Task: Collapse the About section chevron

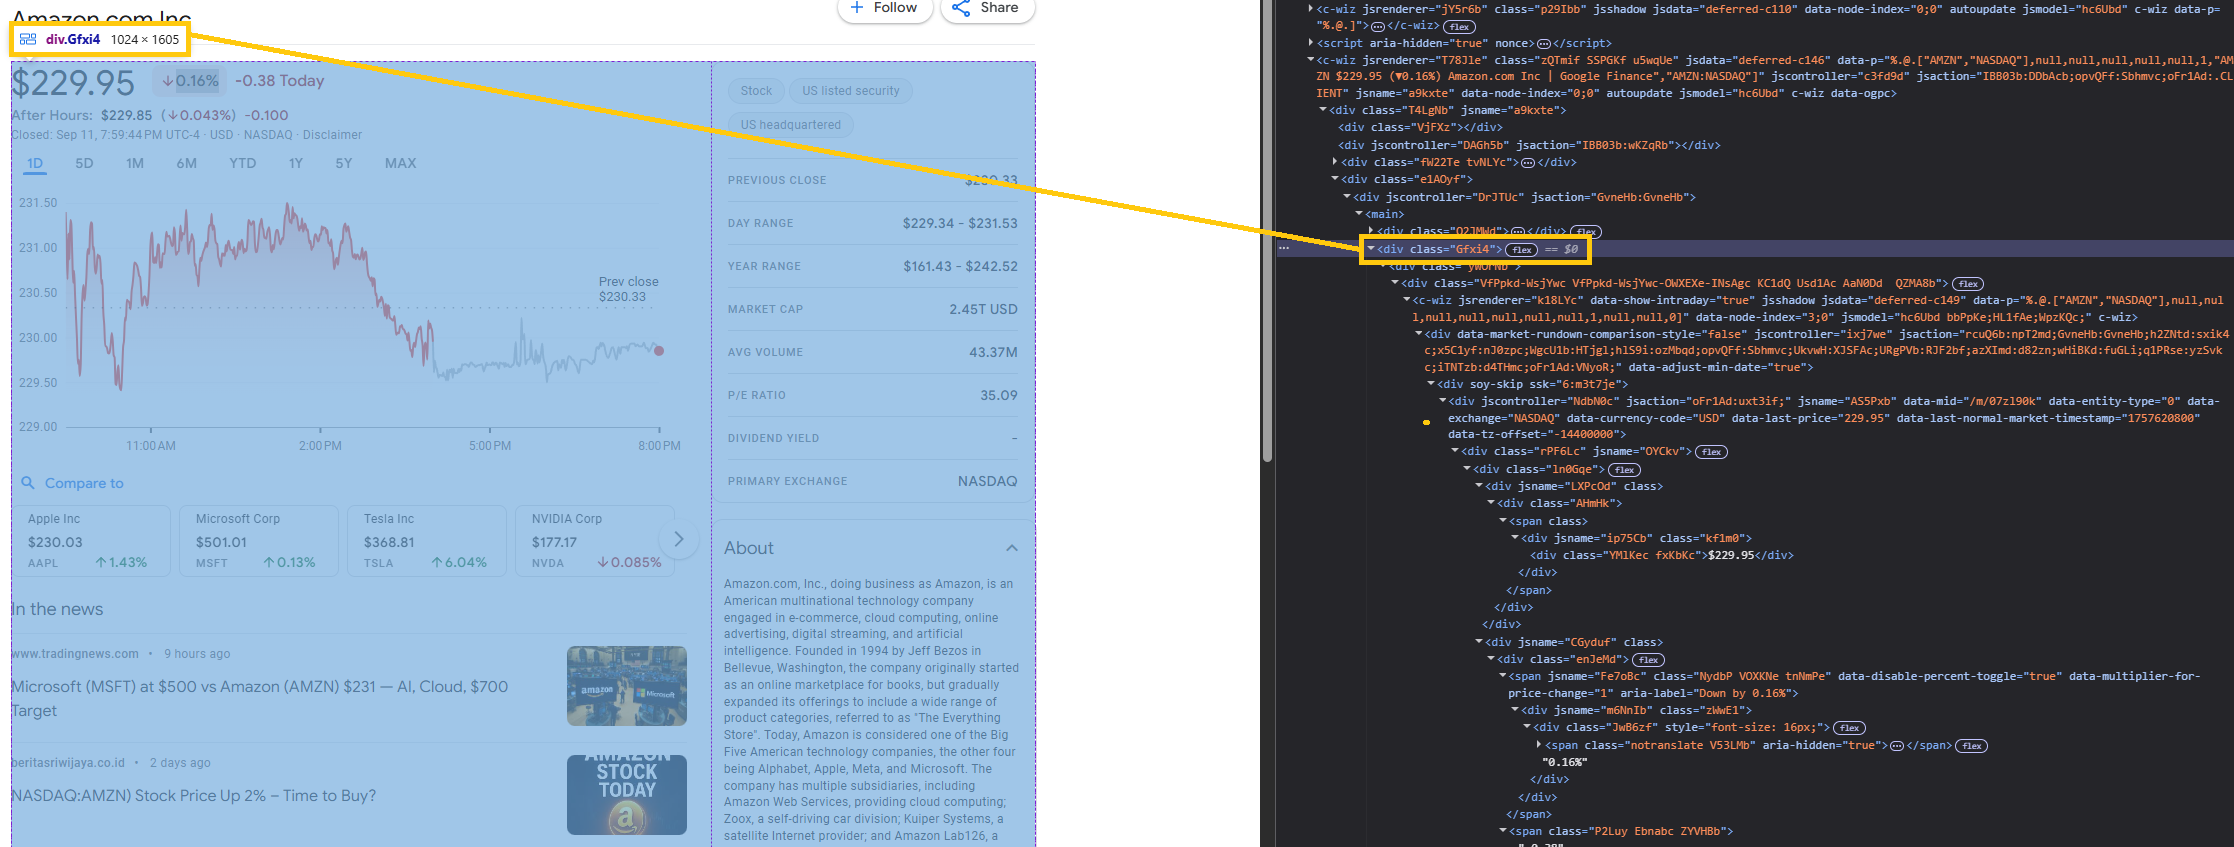Action: pyautogui.click(x=1012, y=548)
